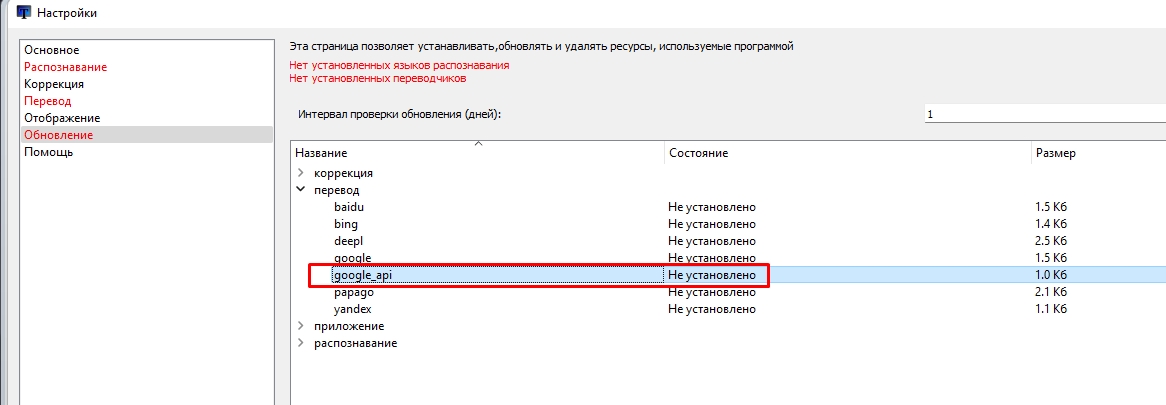This screenshot has height=405, width=1166.
Task: Click the распознавание group label
Action: point(355,343)
